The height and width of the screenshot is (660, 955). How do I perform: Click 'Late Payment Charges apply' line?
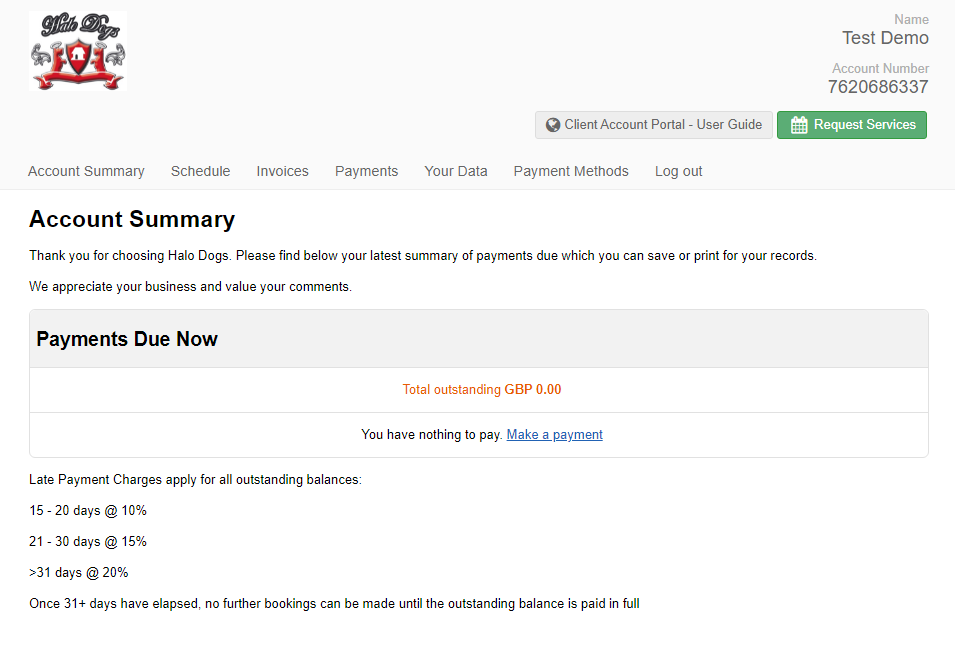(196, 480)
